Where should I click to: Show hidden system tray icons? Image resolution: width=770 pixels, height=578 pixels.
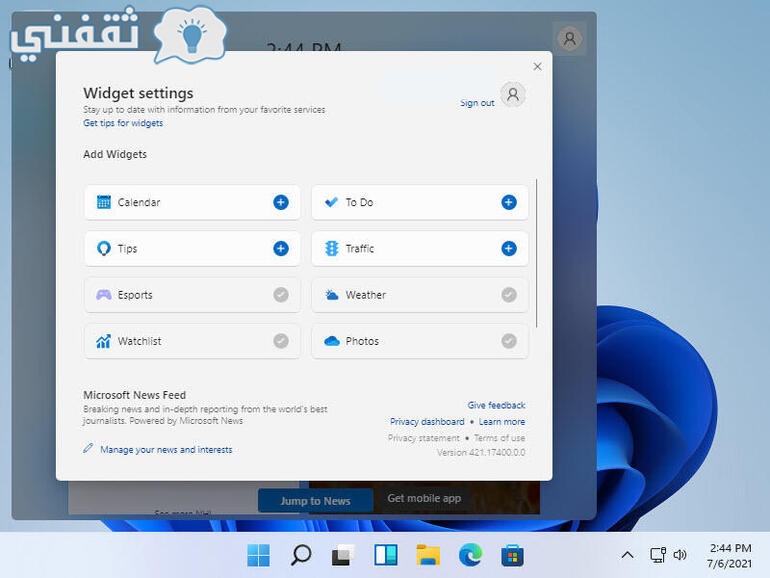pos(627,555)
